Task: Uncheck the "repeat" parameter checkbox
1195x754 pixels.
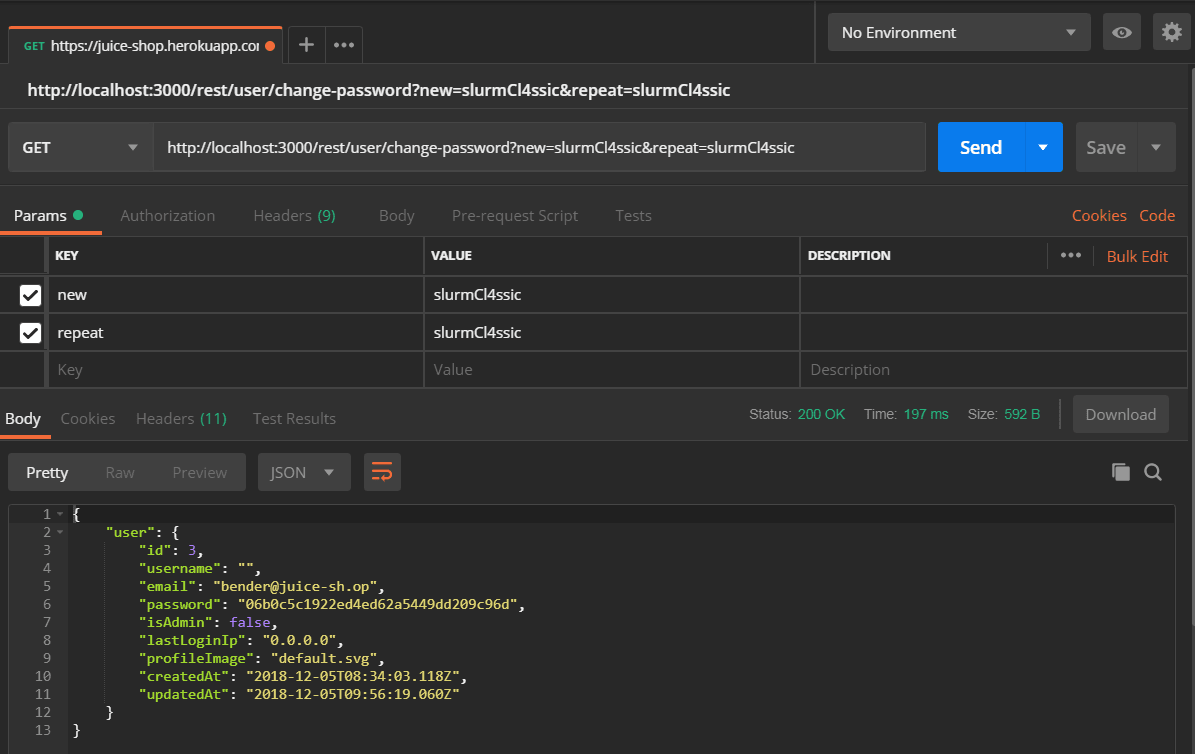Action: click(30, 332)
